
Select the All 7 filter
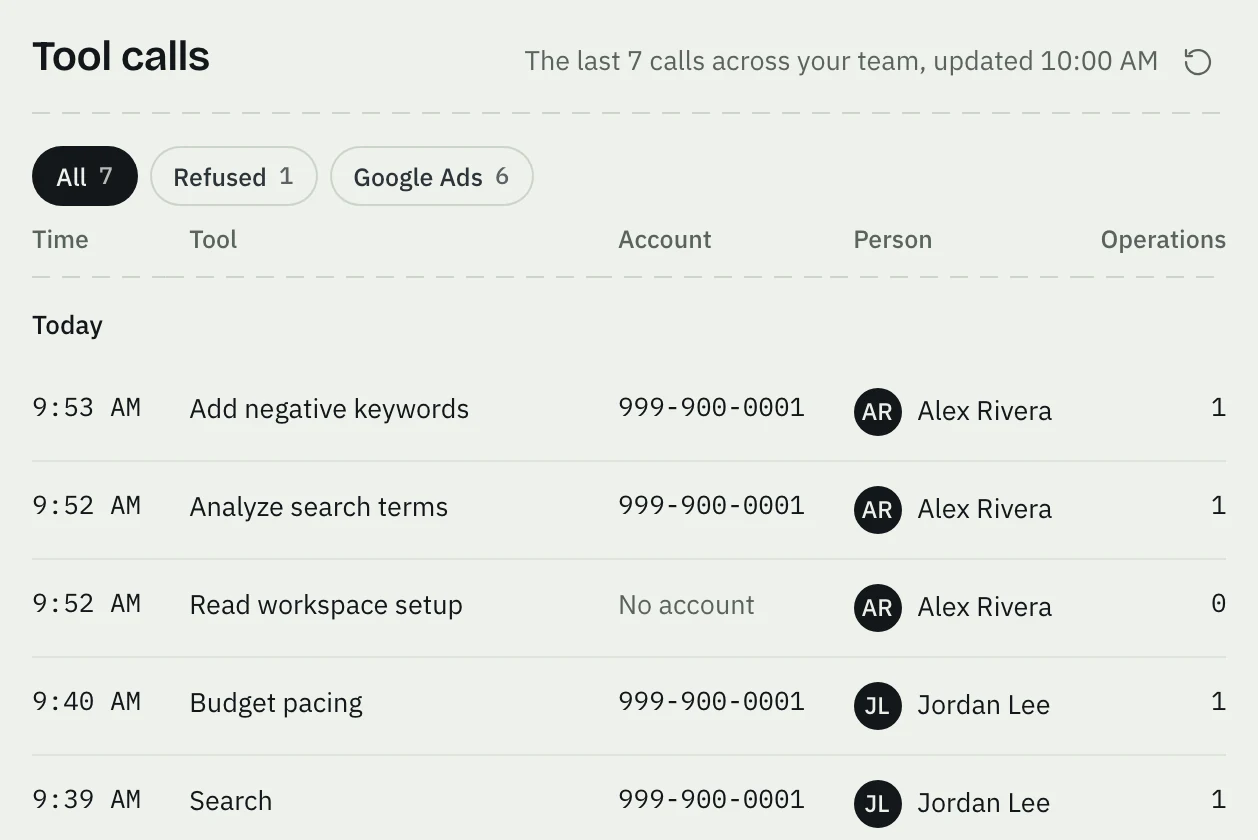click(85, 177)
